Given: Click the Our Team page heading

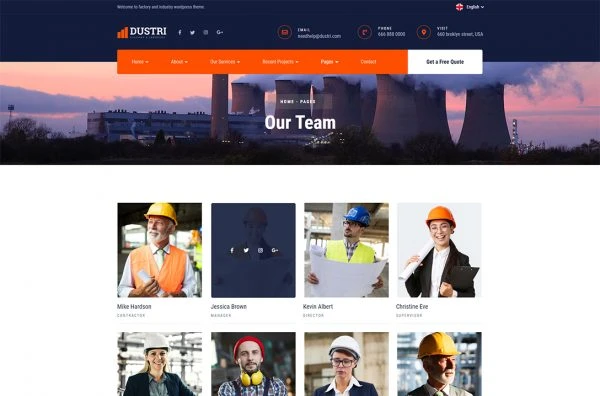Looking at the screenshot, I should (300, 123).
